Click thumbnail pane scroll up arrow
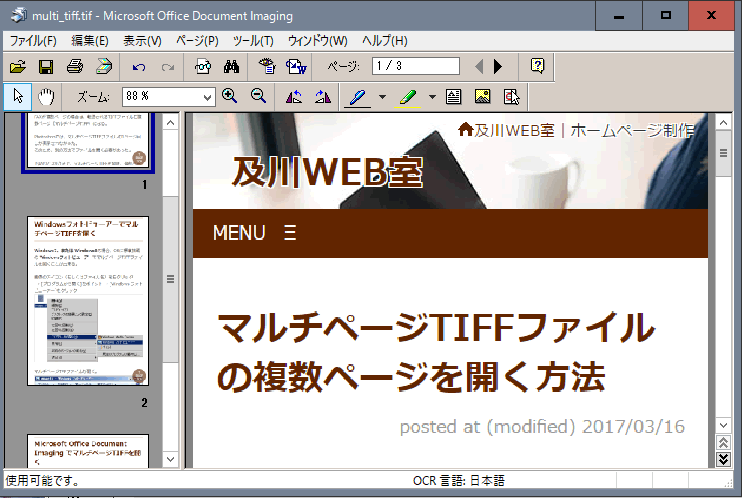The width and height of the screenshot is (742, 498). [x=171, y=123]
